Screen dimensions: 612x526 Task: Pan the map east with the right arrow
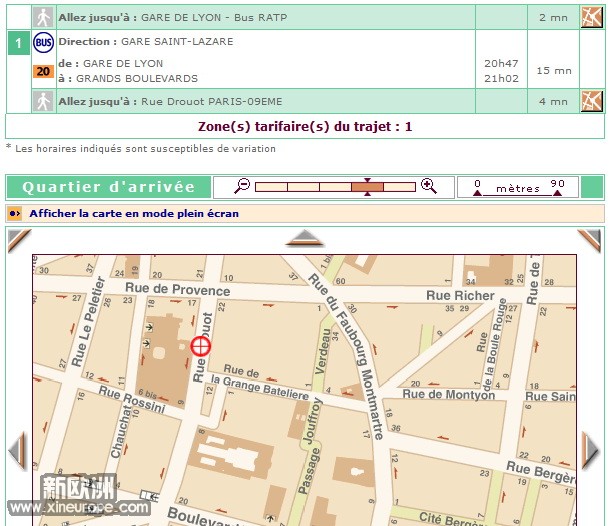click(x=591, y=450)
